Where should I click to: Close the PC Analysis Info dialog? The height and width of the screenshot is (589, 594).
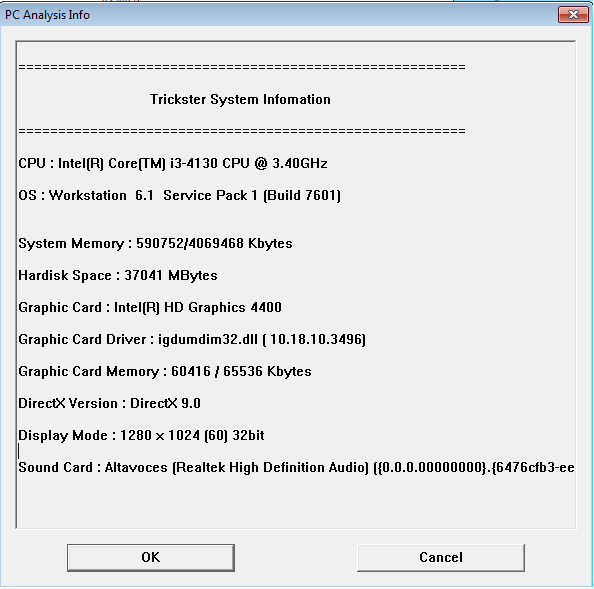point(573,15)
